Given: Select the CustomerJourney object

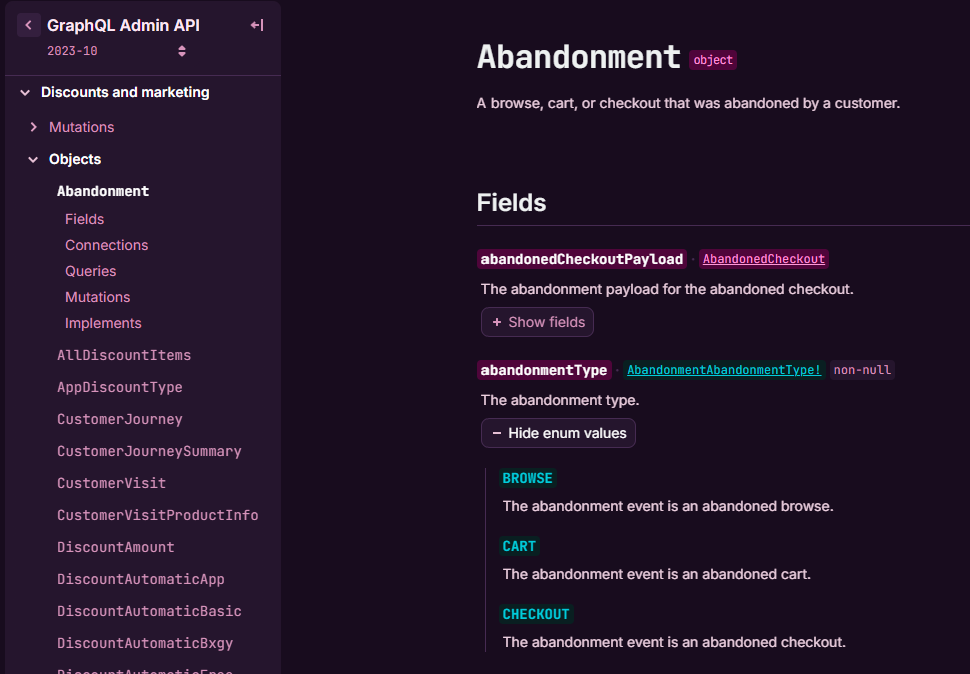Looking at the screenshot, I should [120, 419].
